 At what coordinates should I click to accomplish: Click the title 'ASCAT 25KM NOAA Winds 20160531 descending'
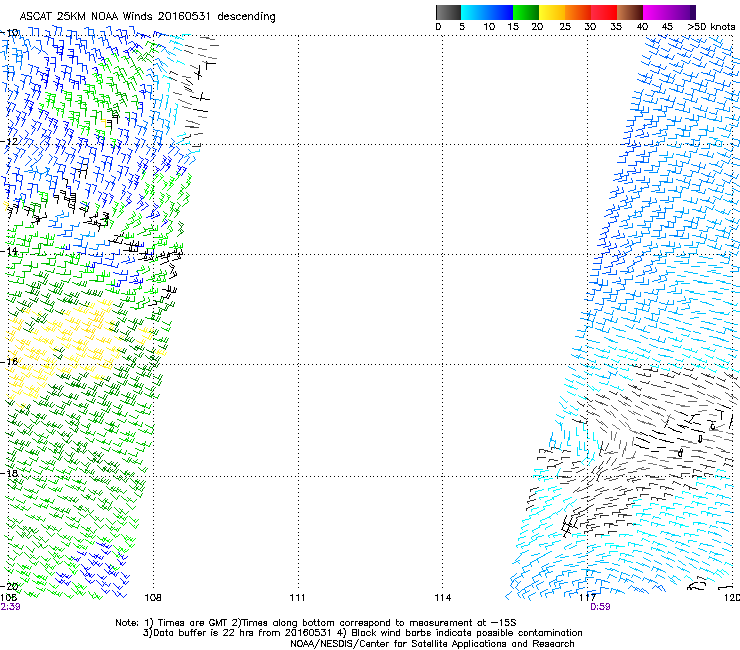coord(147,17)
